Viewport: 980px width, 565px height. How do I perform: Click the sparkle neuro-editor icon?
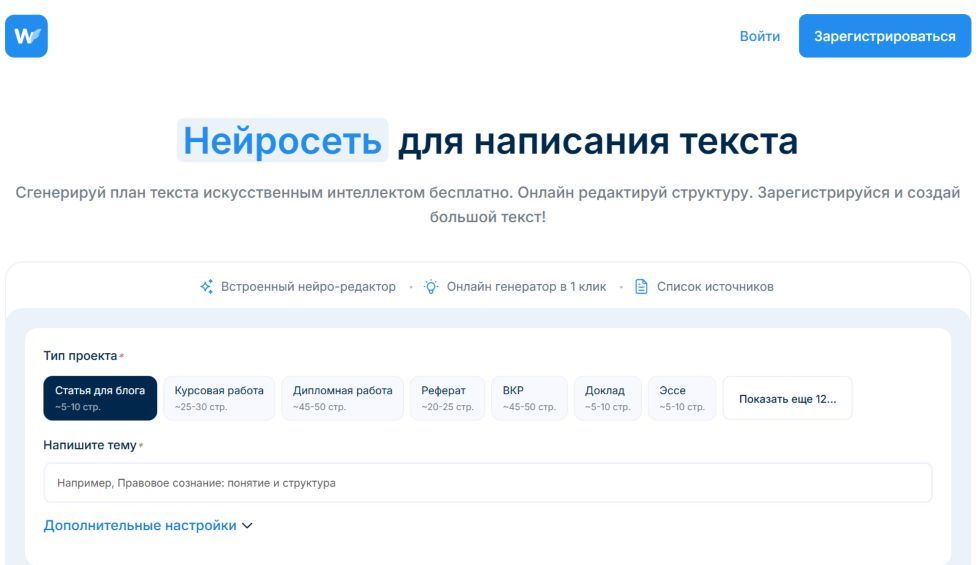pos(206,286)
